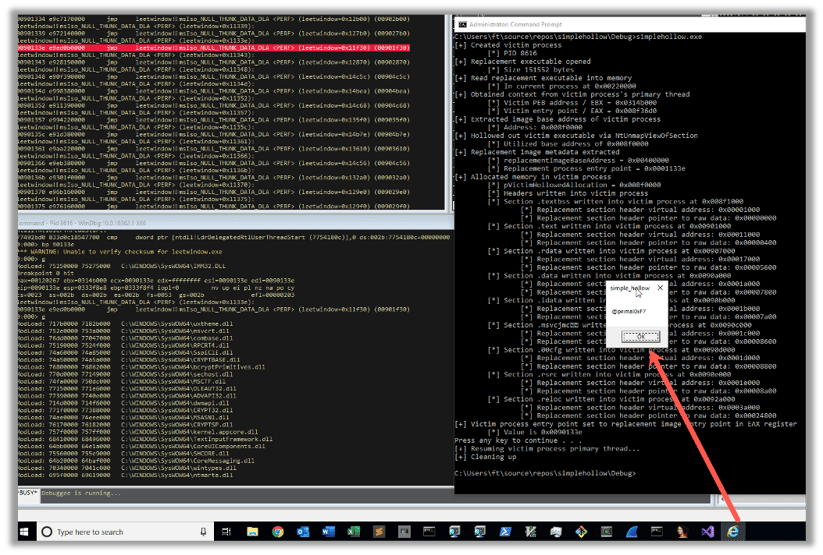This screenshot has height=555, width=823.
Task: Click the 'Victim entry point / EAX' line
Action: click(572, 111)
